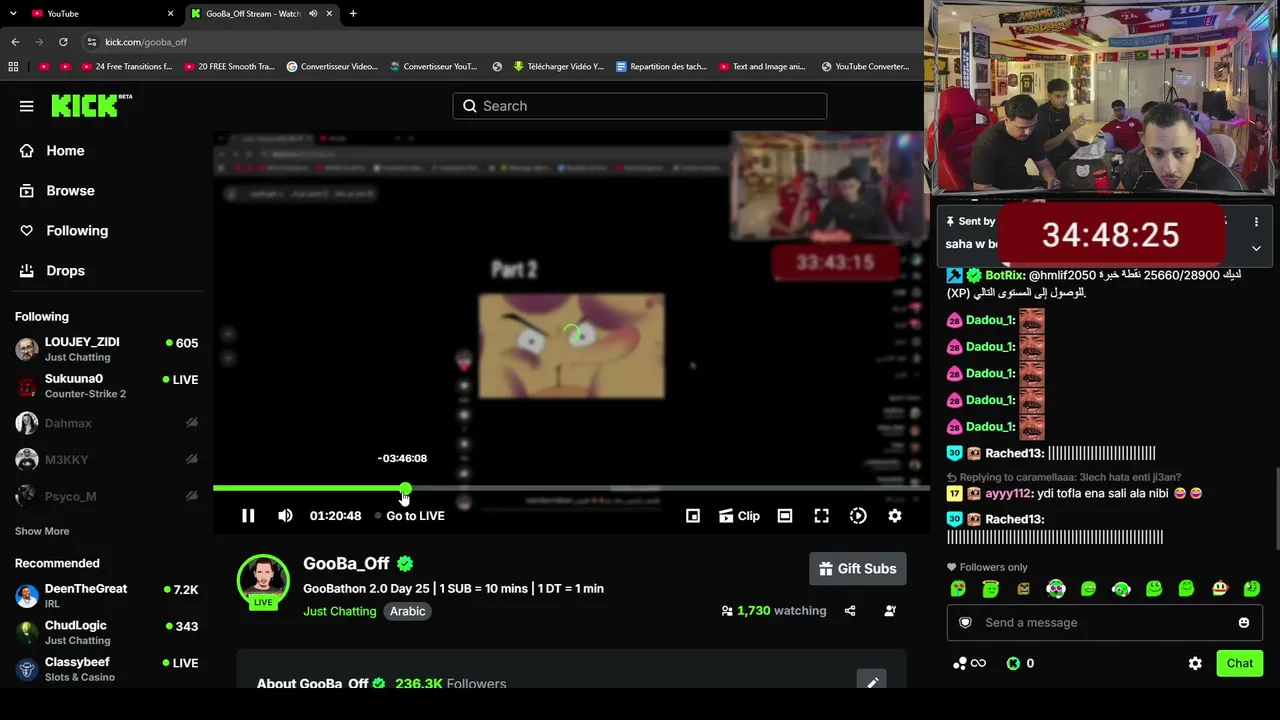Open Sukuuna0 followed channel
Viewport: 1280px width, 720px height.
(x=107, y=386)
